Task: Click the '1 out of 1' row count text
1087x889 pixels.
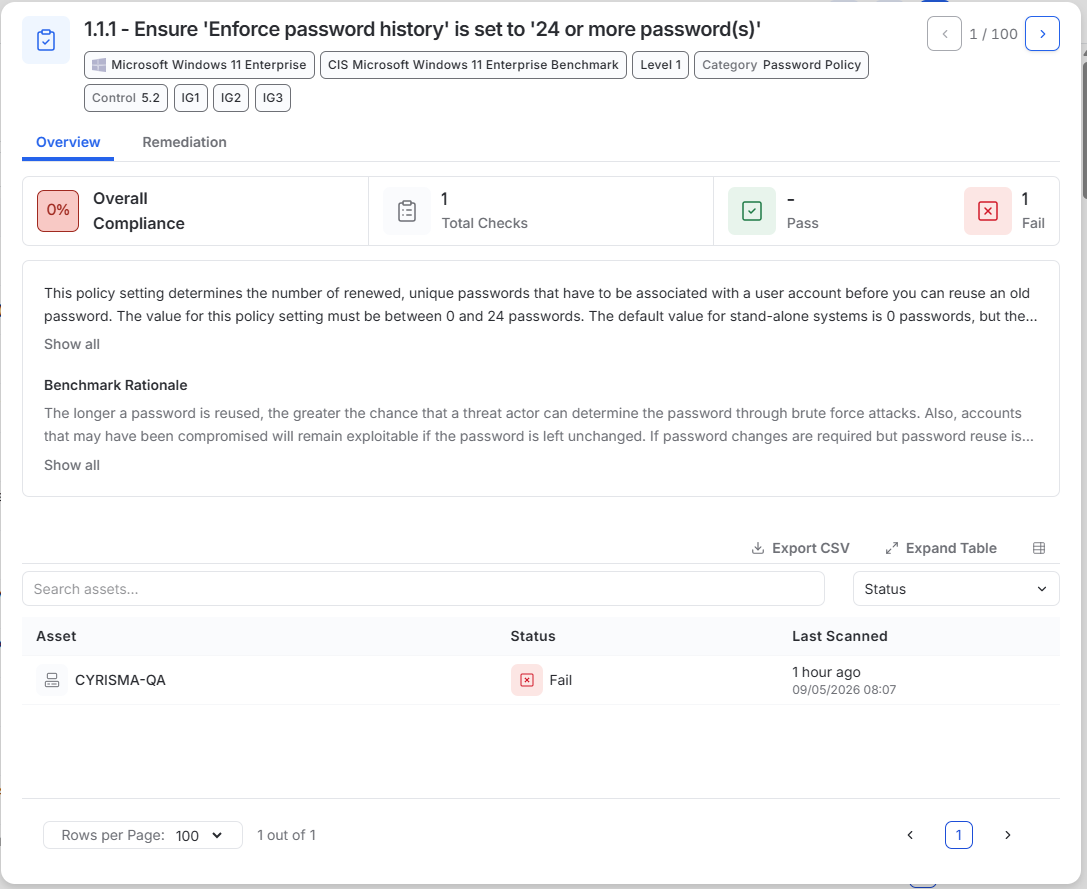Action: point(286,835)
